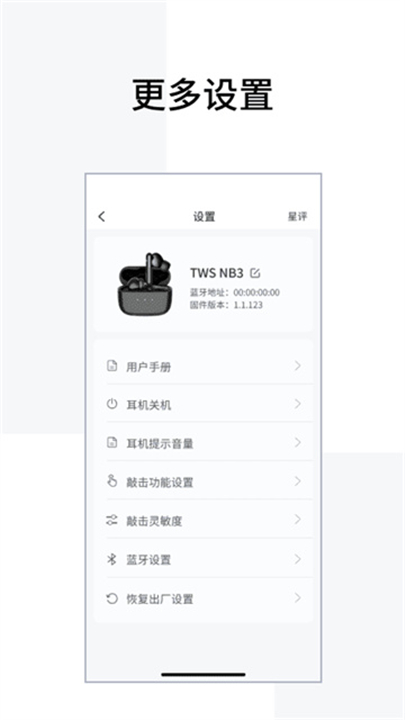Open the 耳机关机 menu item

[x=203, y=404]
